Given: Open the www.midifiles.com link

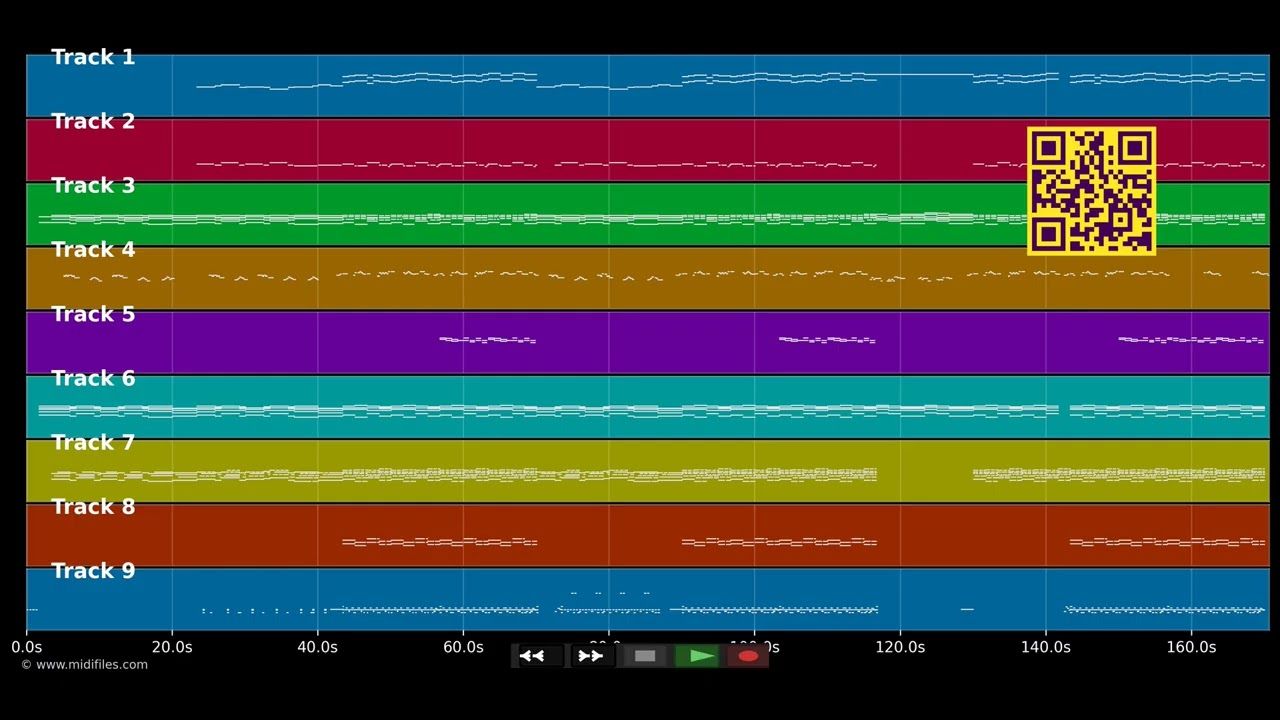Looking at the screenshot, I should point(84,665).
